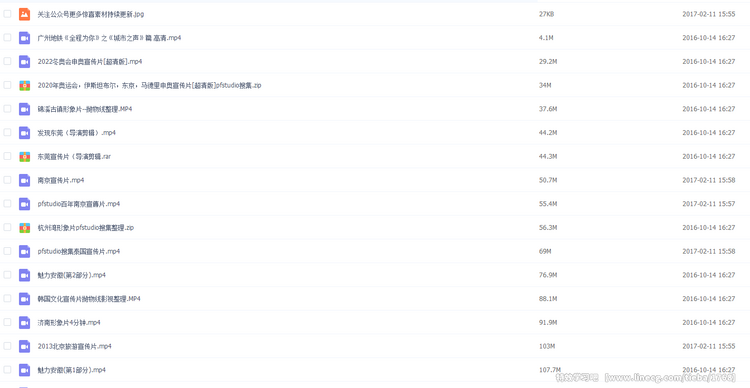This screenshot has height=388, width=750.
Task: Click video icon beside 魅力安徽(第2部分).mp4
Action: point(24,275)
